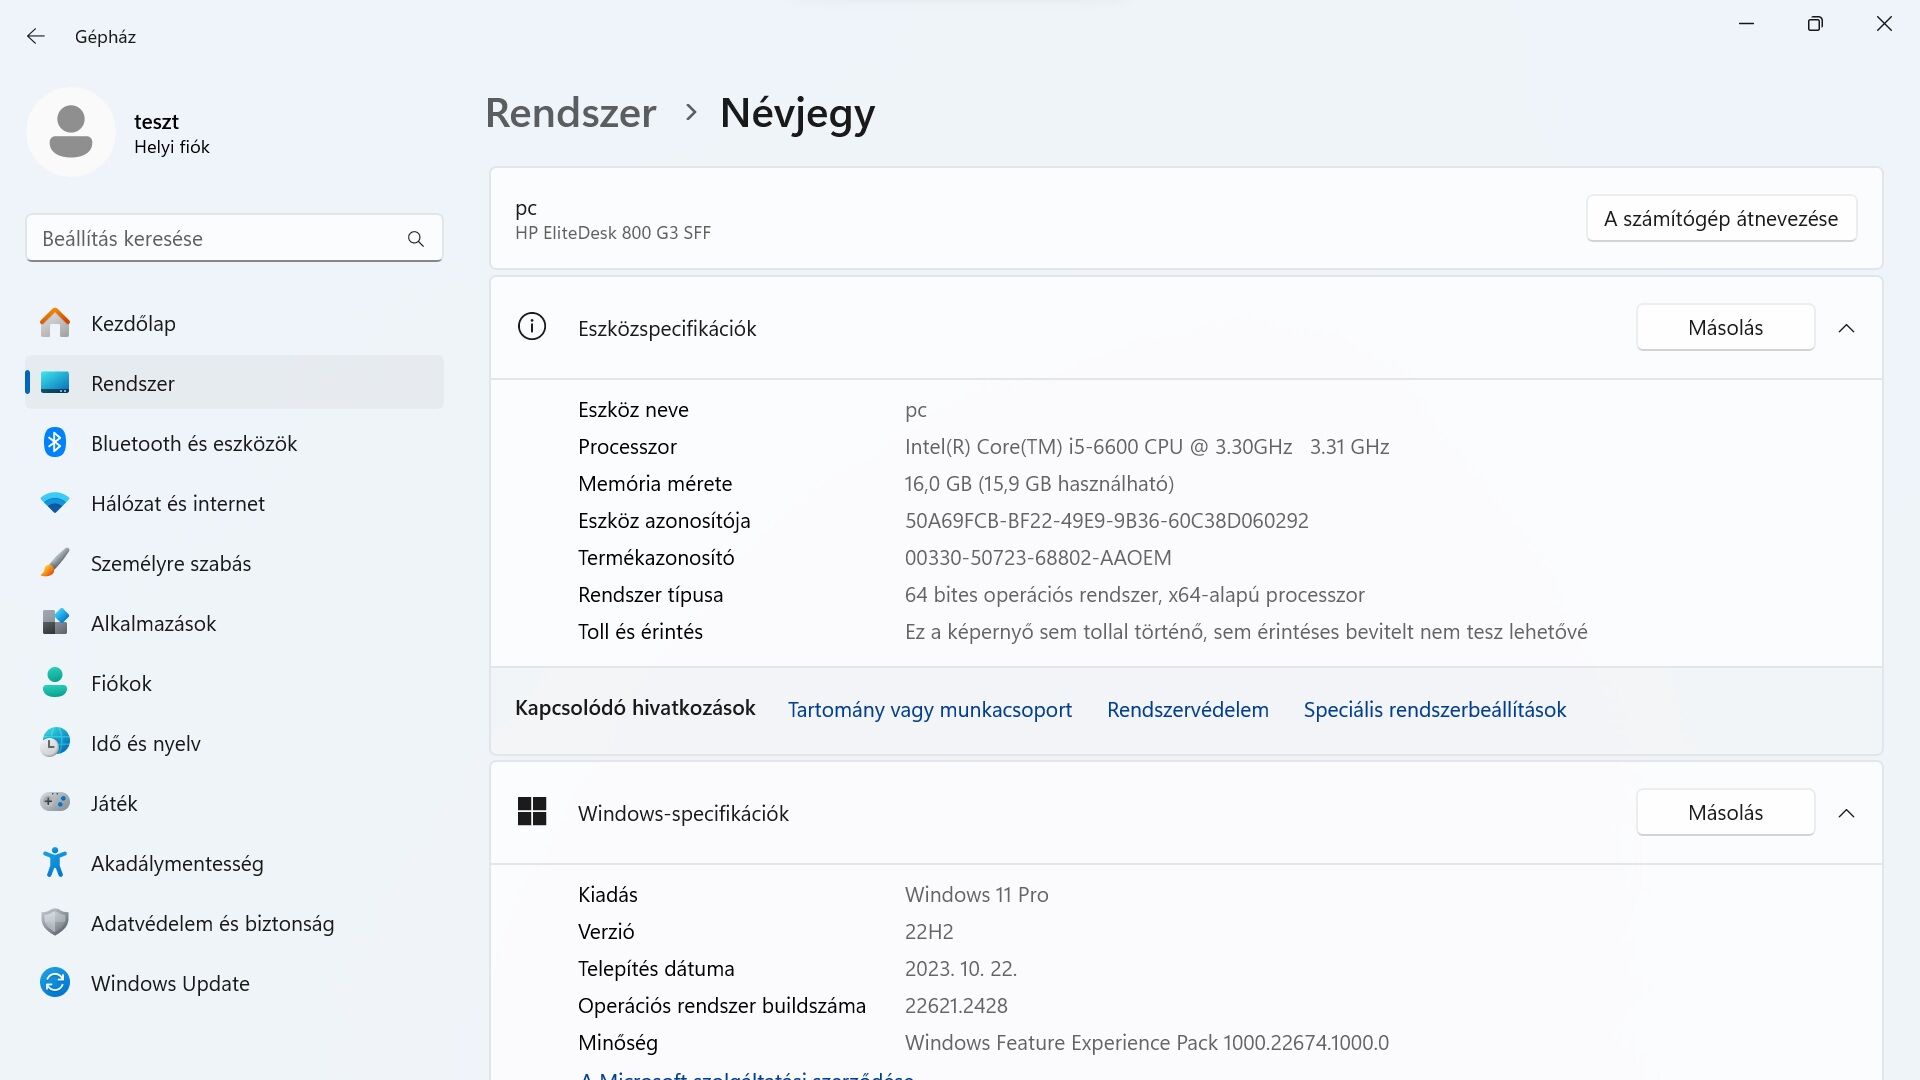The height and width of the screenshot is (1080, 1920).
Task: Click the search magnifier icon
Action: click(416, 239)
